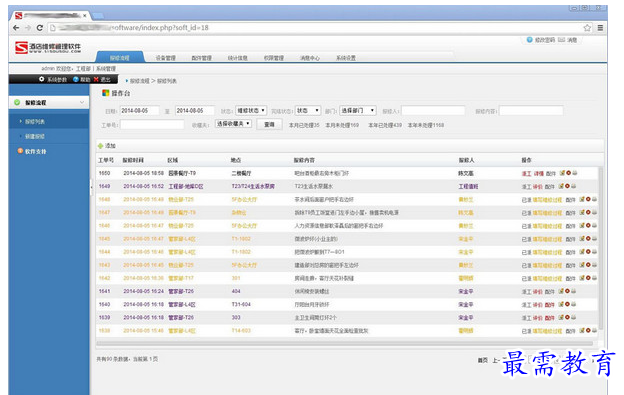The width and height of the screenshot is (624, 395).
Task: Click the edit icon in row 1638
Action: coord(582,331)
